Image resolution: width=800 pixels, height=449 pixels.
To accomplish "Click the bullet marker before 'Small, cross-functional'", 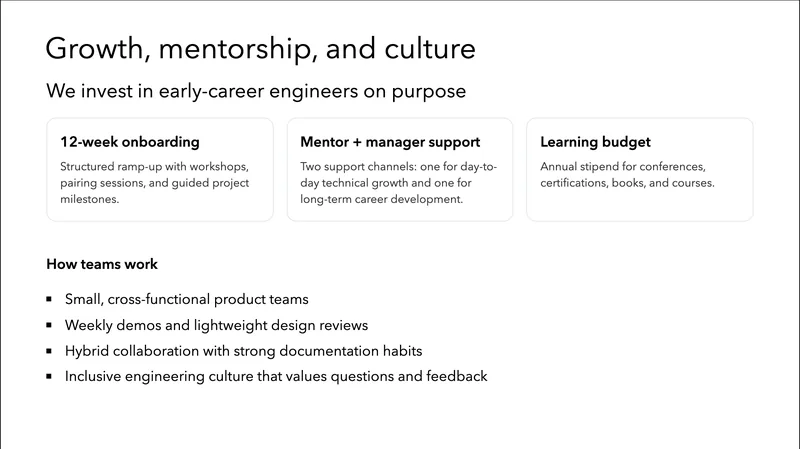I will coord(50,299).
